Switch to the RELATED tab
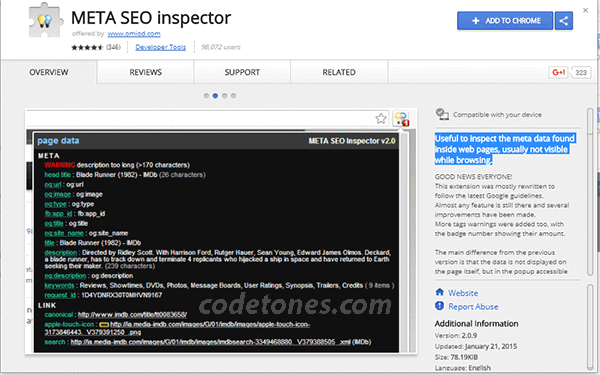The image size is (600, 375). click(x=339, y=72)
